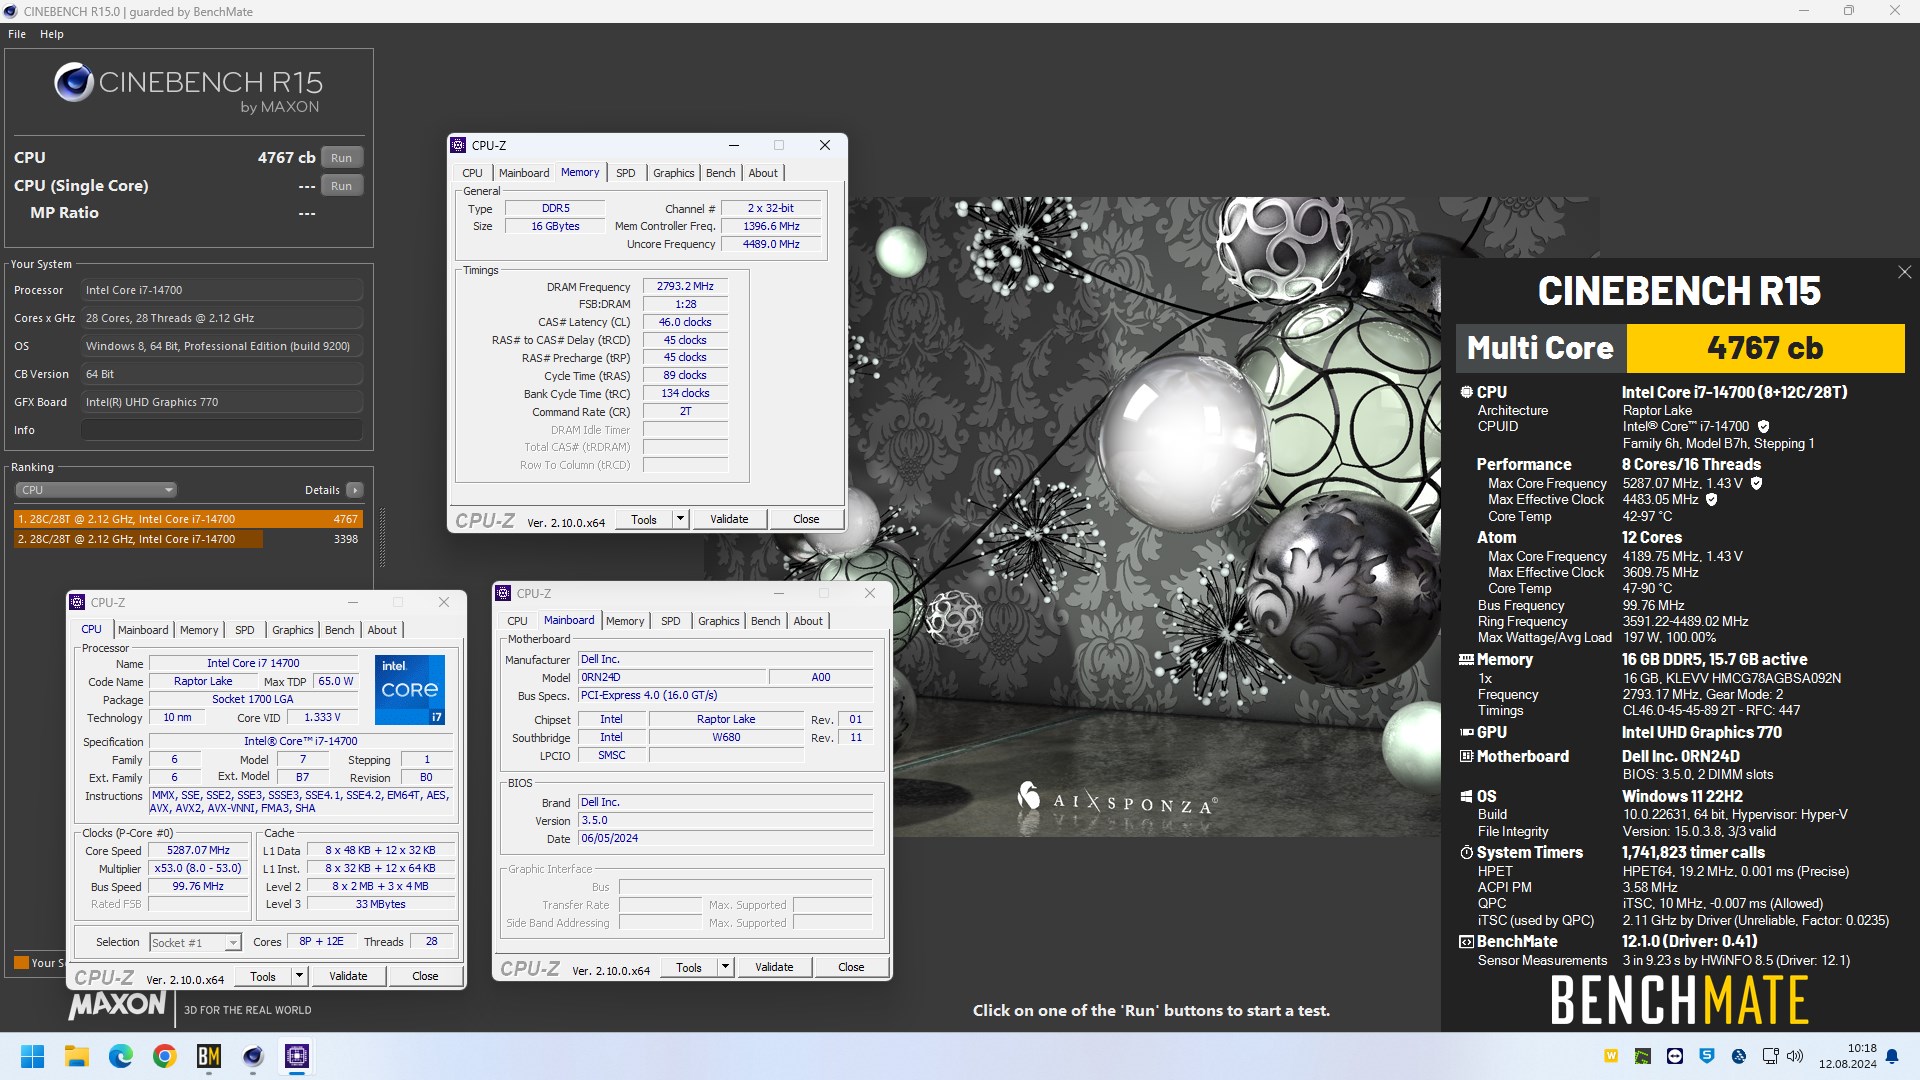Switch to BenchMate in the taskbar
Viewport: 1920px width, 1080px height.
click(209, 1056)
